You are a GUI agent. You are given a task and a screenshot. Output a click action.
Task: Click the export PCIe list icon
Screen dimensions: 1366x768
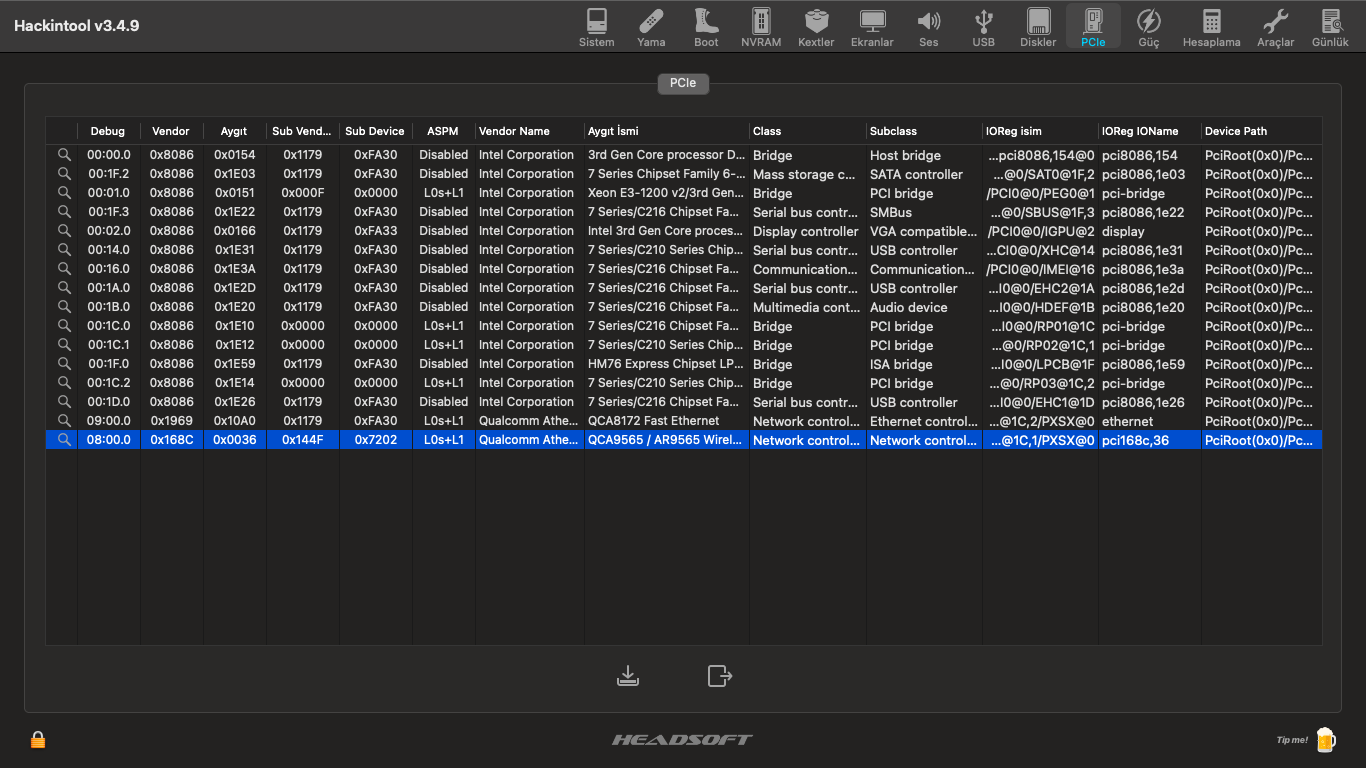720,676
